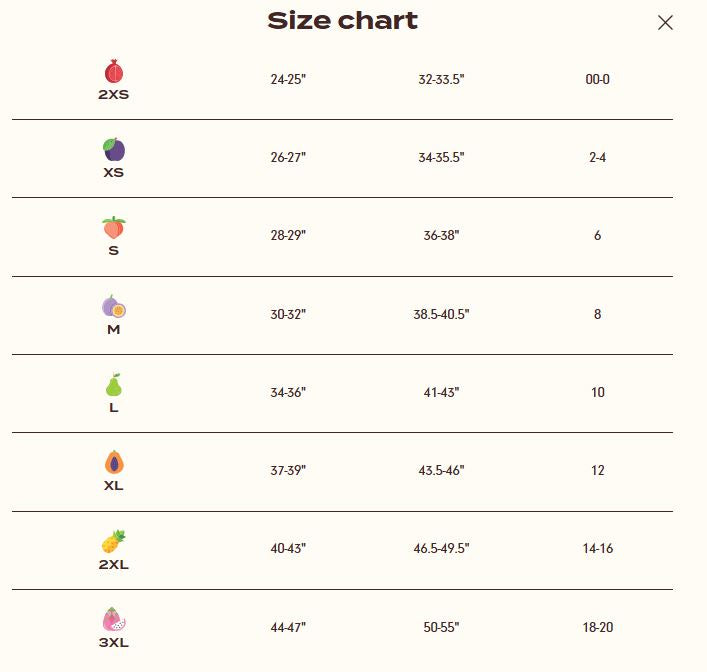Click the 18-20 size value for 3XL

click(598, 627)
